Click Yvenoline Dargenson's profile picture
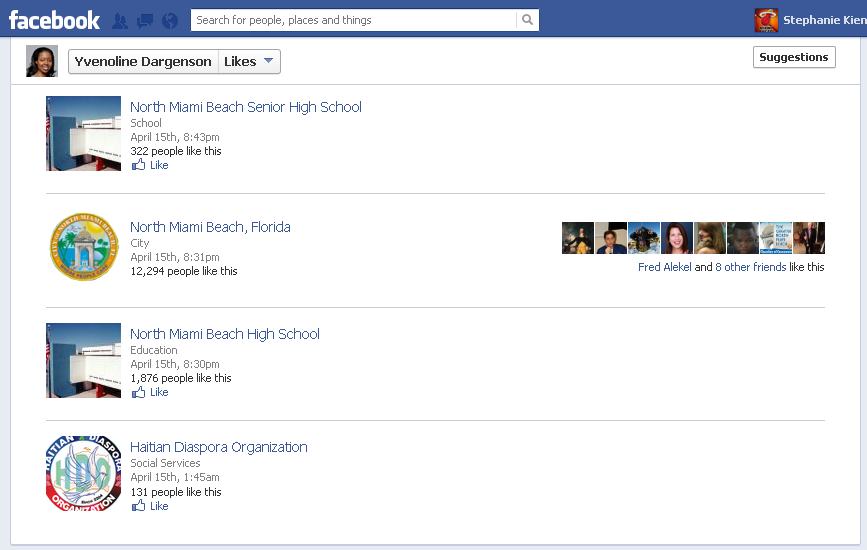 42,61
